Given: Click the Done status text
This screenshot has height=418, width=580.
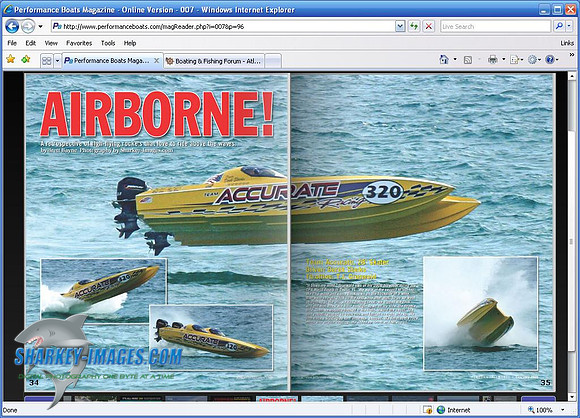Looking at the screenshot, I should [x=10, y=410].
